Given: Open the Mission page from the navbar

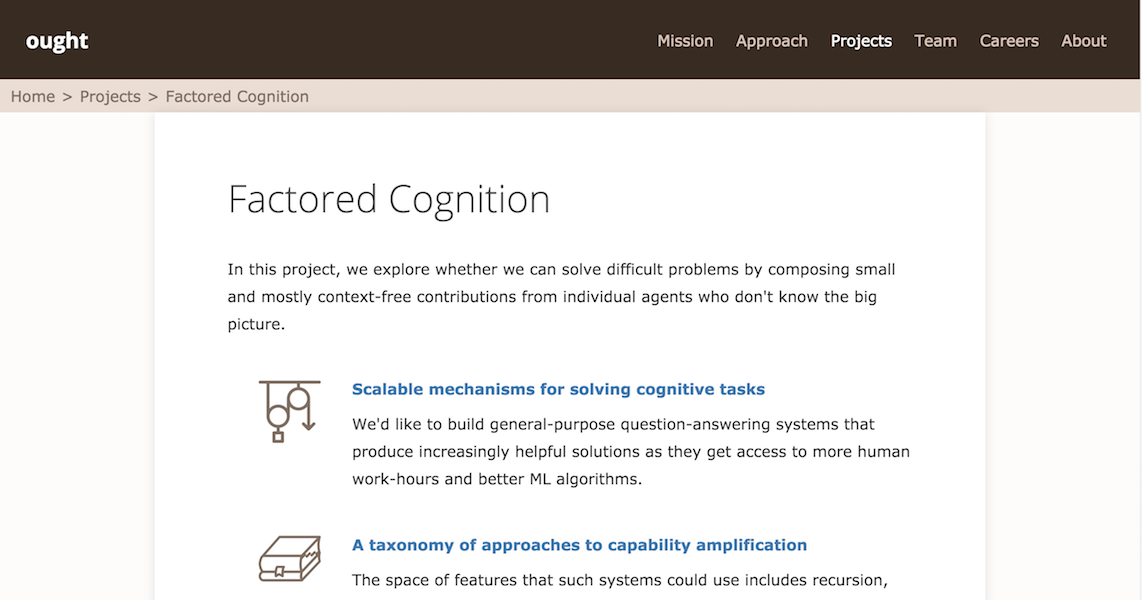Looking at the screenshot, I should [x=685, y=41].
